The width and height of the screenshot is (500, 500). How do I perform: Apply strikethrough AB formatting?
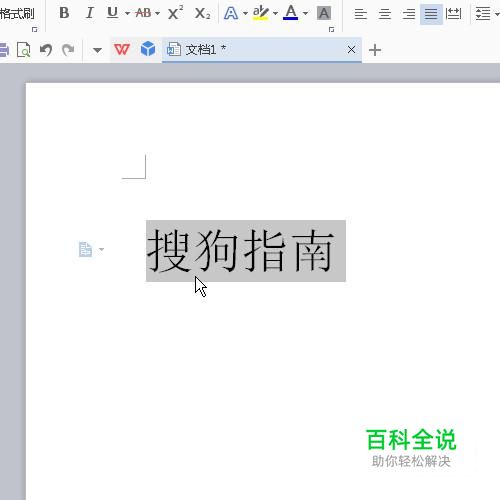[143, 13]
